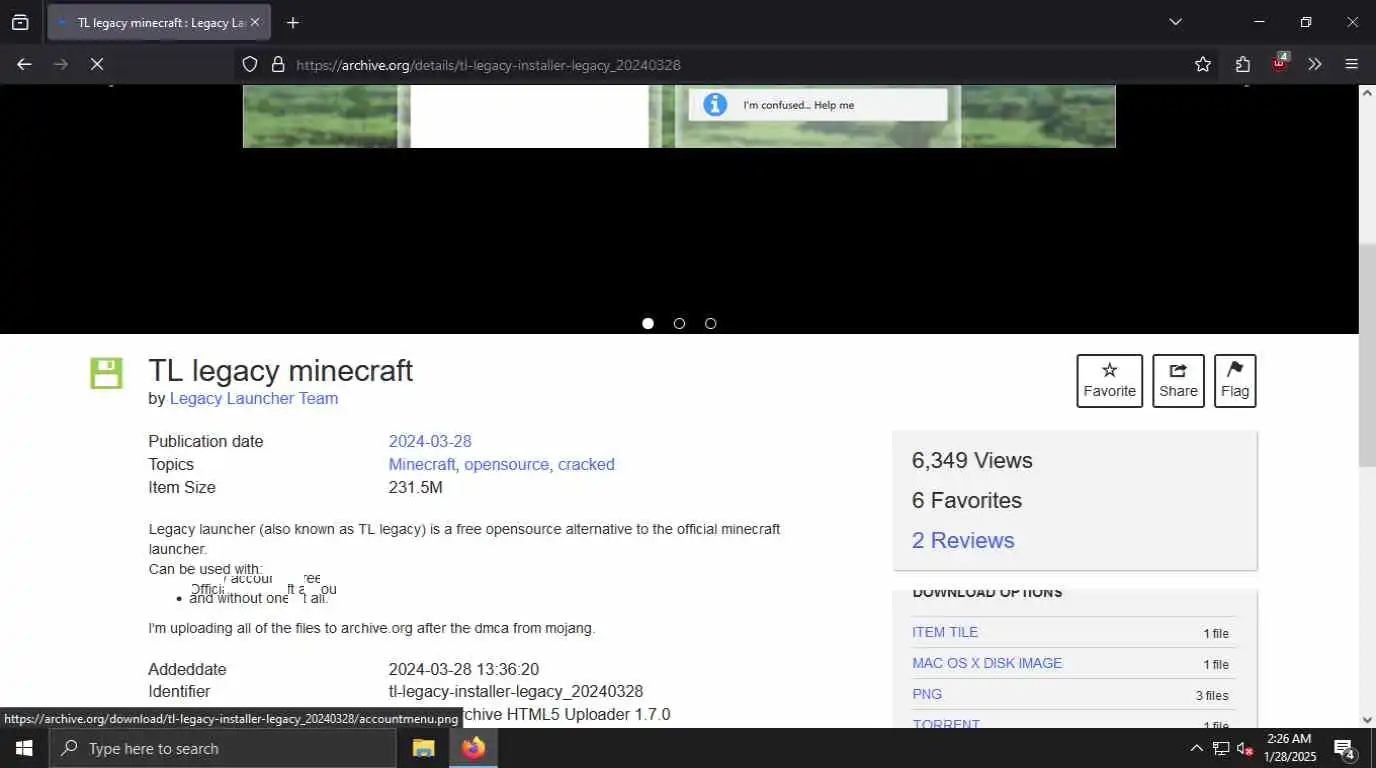The height and width of the screenshot is (768, 1376).
Task: Open the notification center icon
Action: [x=1344, y=748]
